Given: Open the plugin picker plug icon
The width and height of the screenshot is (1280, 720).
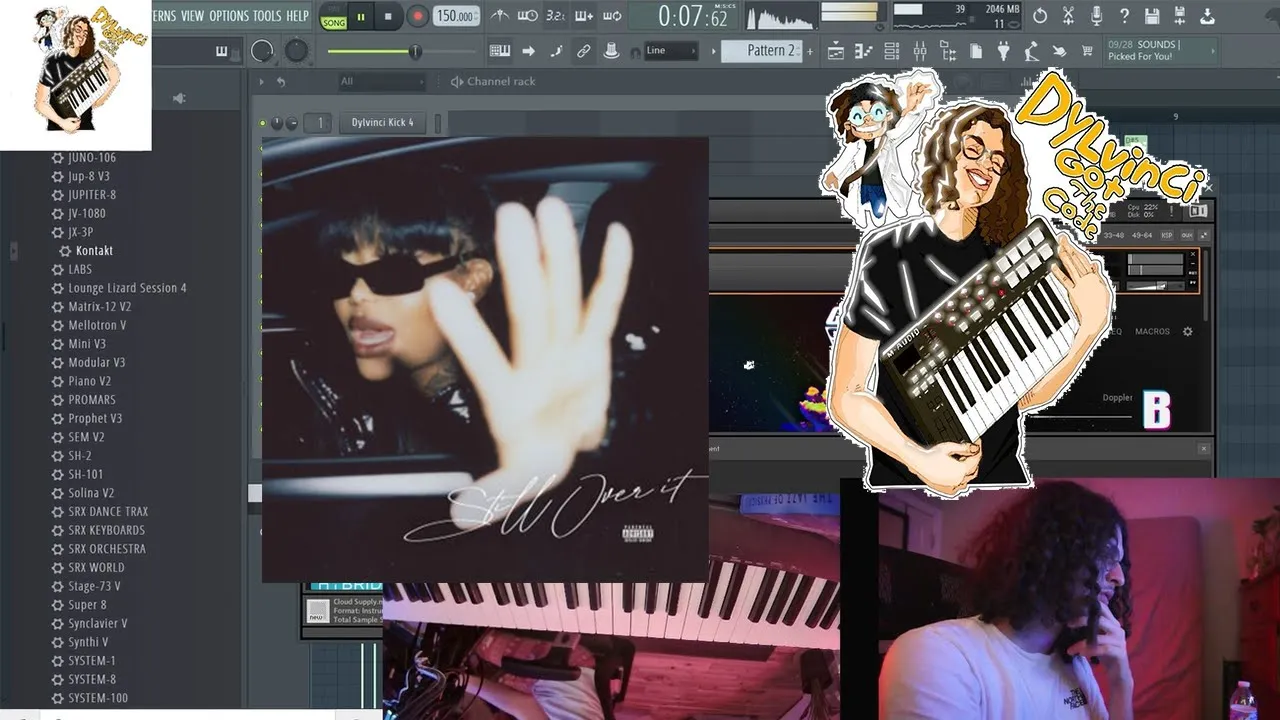Looking at the screenshot, I should tap(1004, 51).
